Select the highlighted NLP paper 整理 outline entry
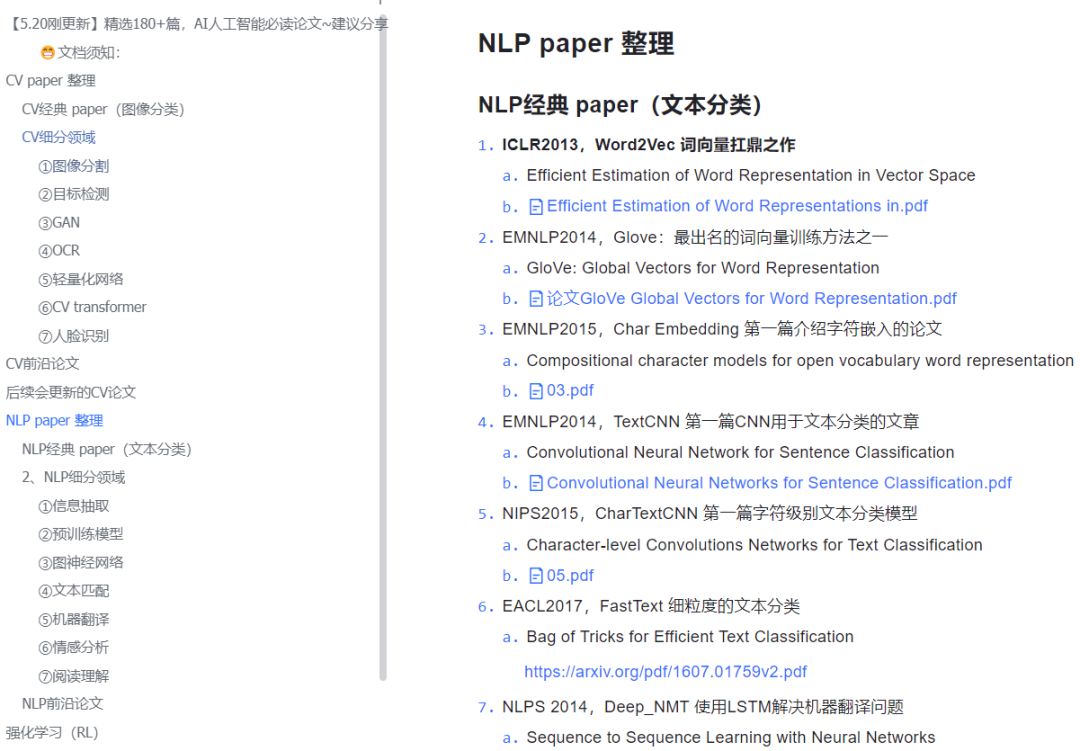 [54, 420]
